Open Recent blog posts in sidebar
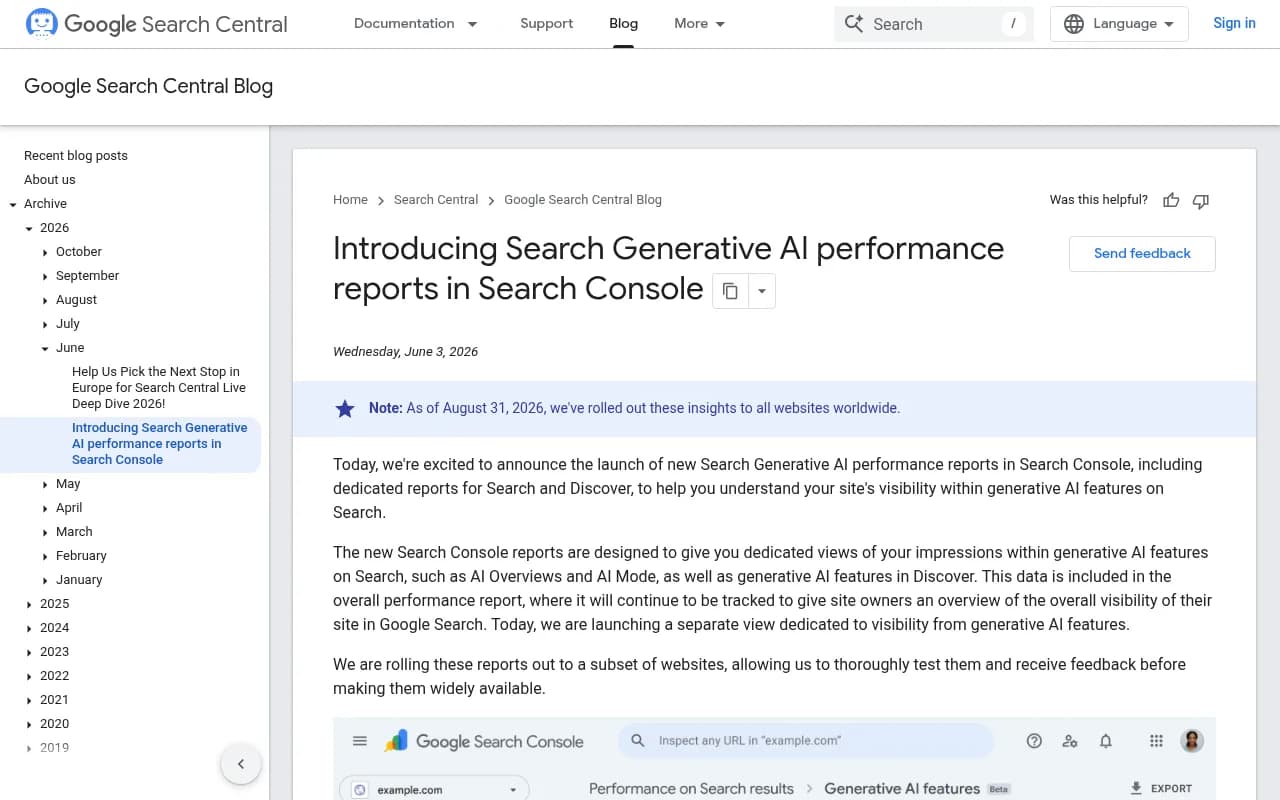The image size is (1280, 800). click(x=76, y=156)
